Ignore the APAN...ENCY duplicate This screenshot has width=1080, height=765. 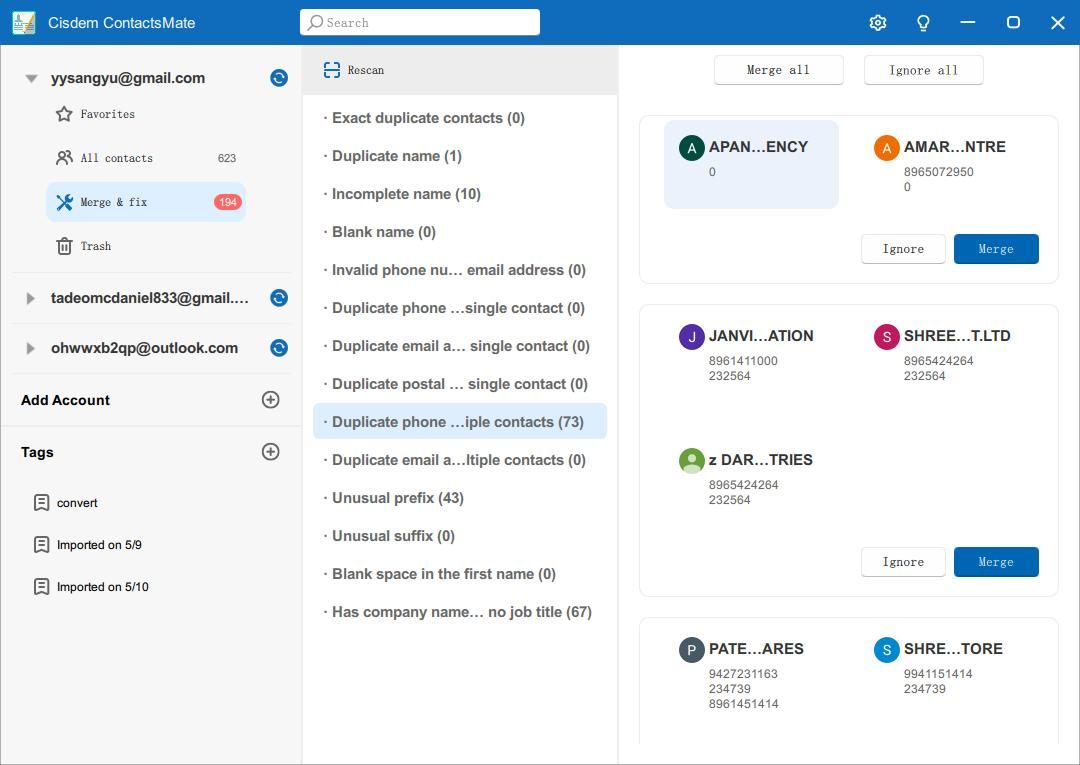click(902, 248)
